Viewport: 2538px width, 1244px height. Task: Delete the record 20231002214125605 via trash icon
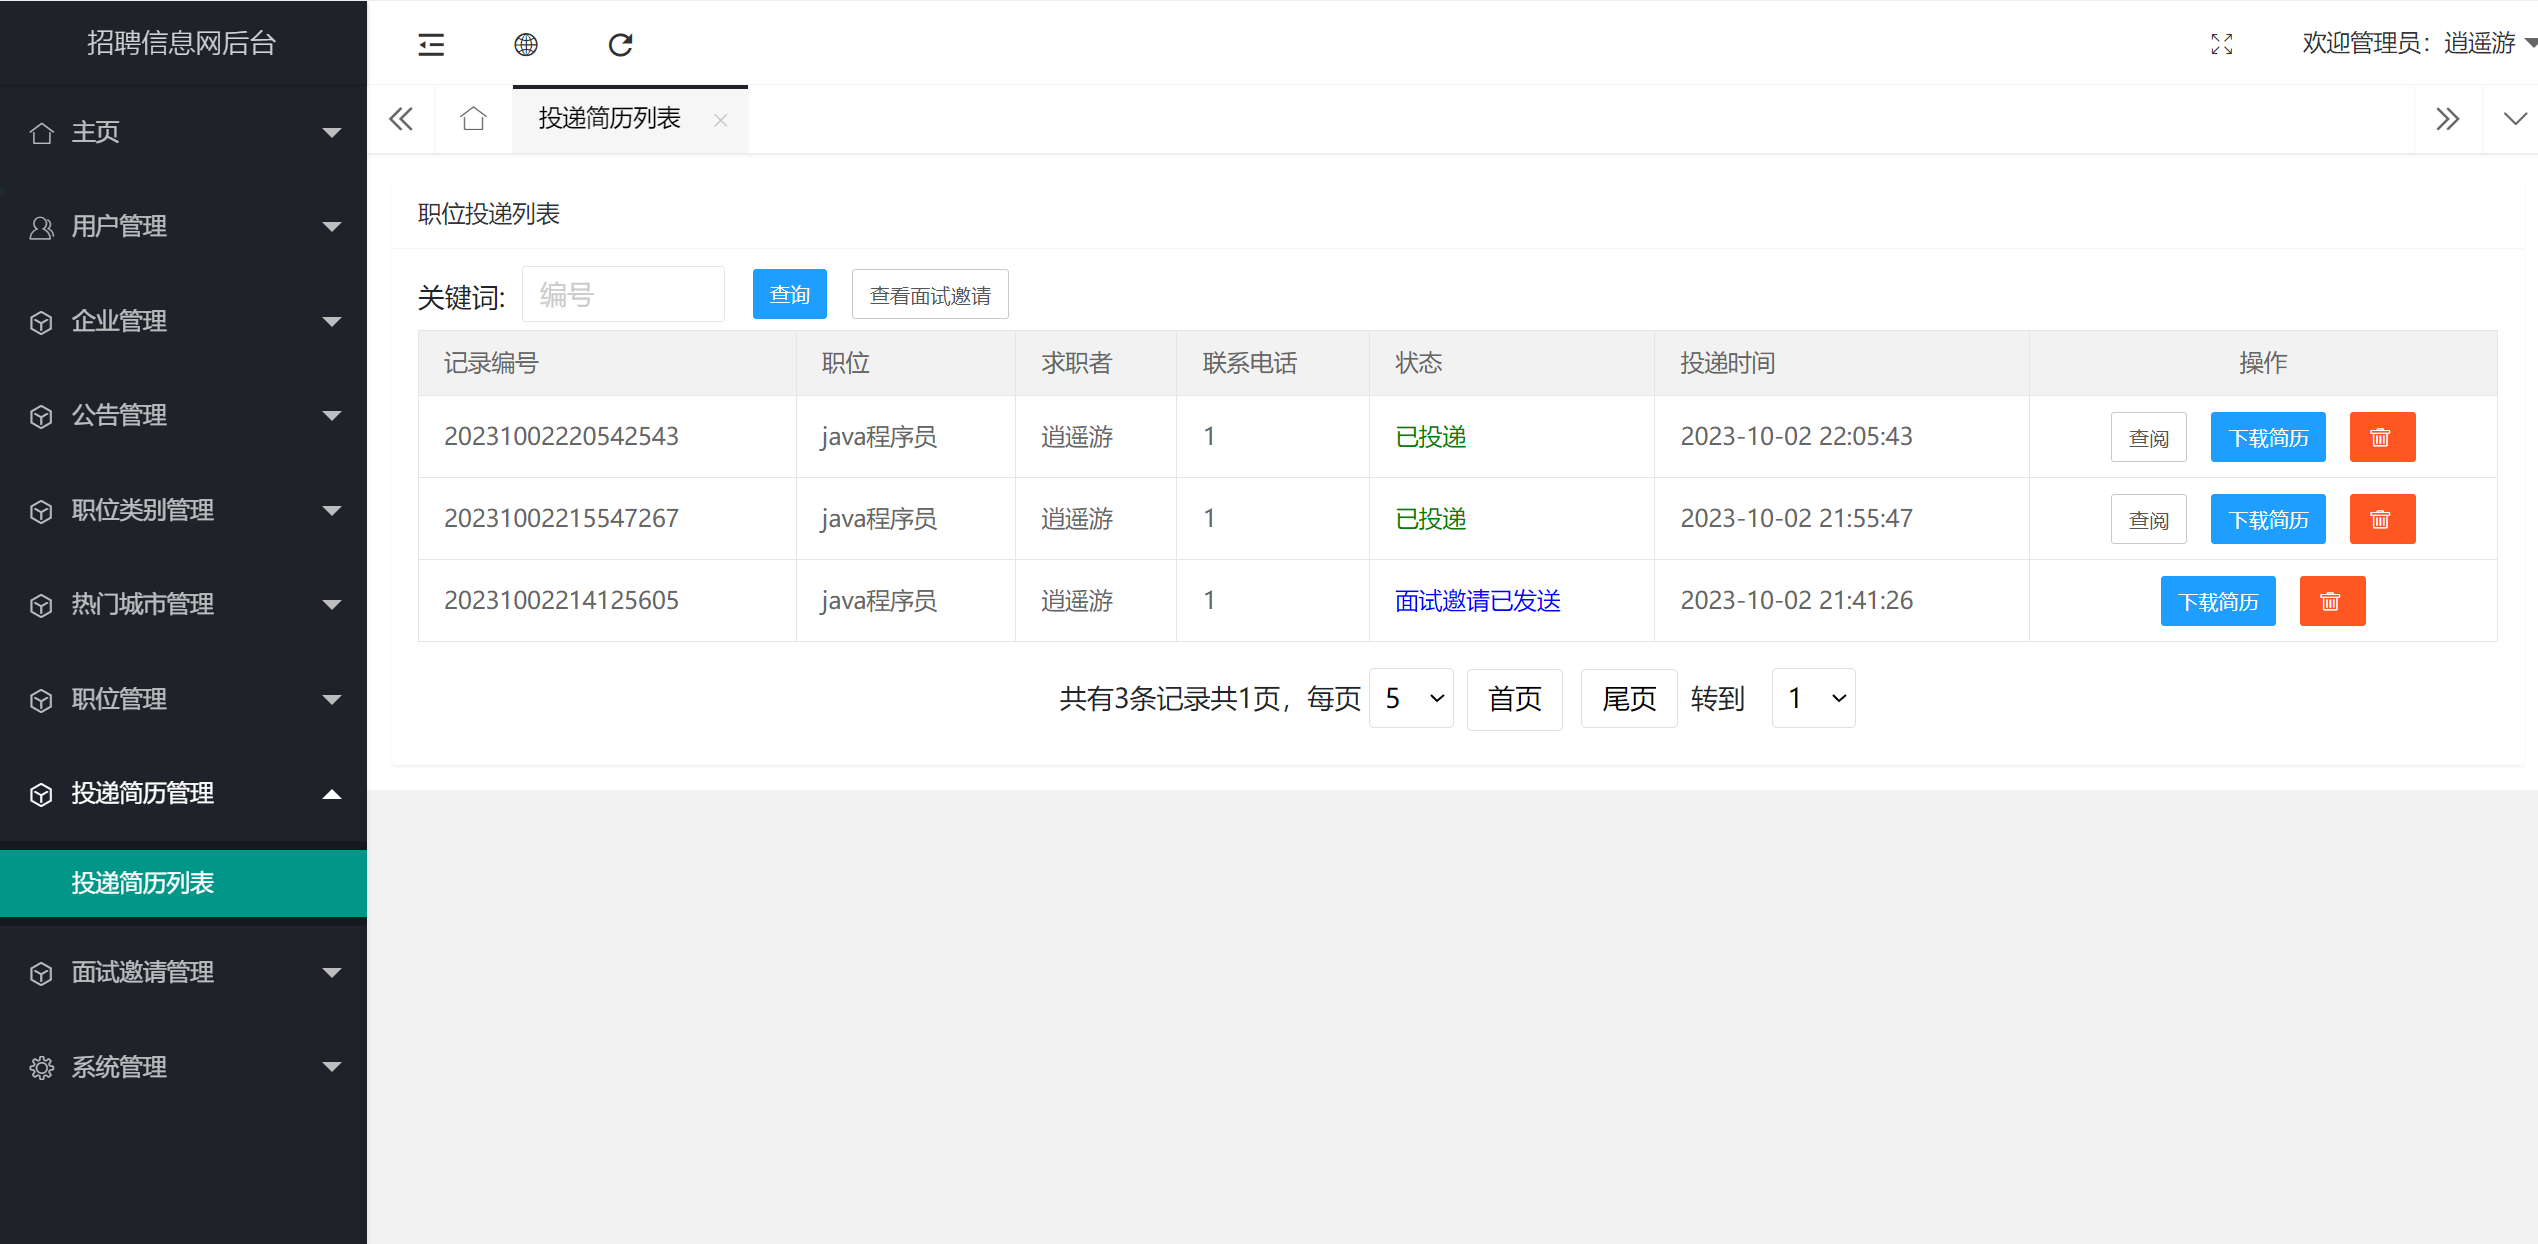[x=2331, y=600]
